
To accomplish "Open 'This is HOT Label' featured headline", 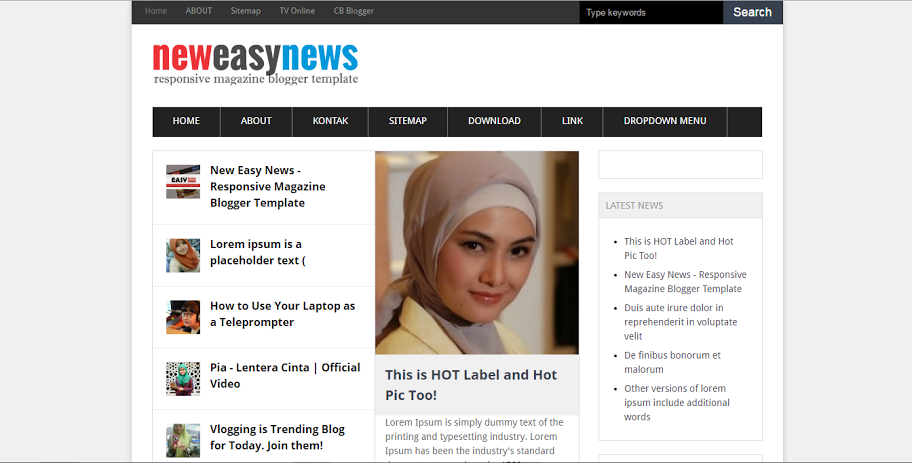I will click(471, 385).
